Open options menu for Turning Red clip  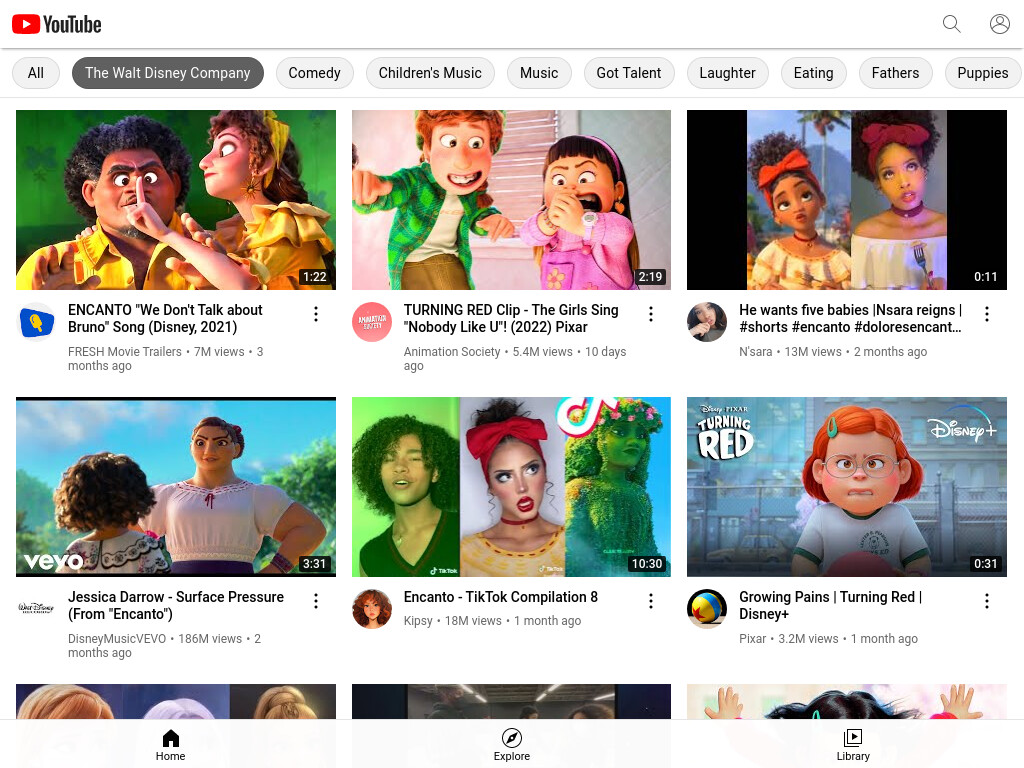point(650,314)
